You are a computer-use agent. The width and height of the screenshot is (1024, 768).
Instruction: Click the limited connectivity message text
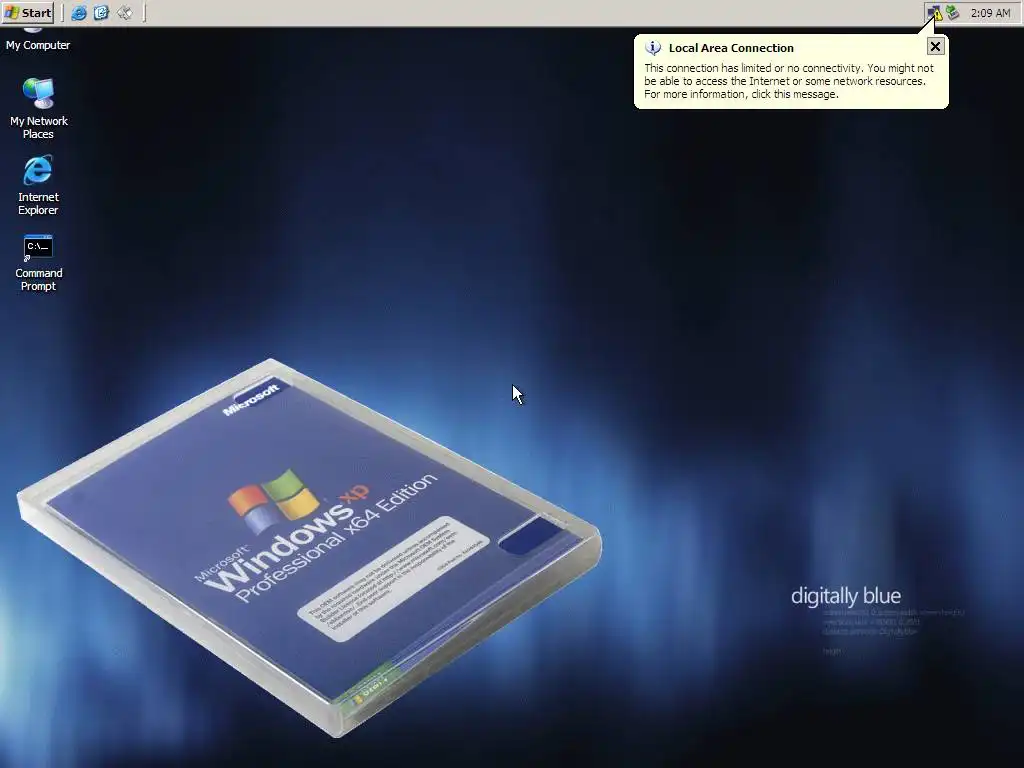pos(789,81)
